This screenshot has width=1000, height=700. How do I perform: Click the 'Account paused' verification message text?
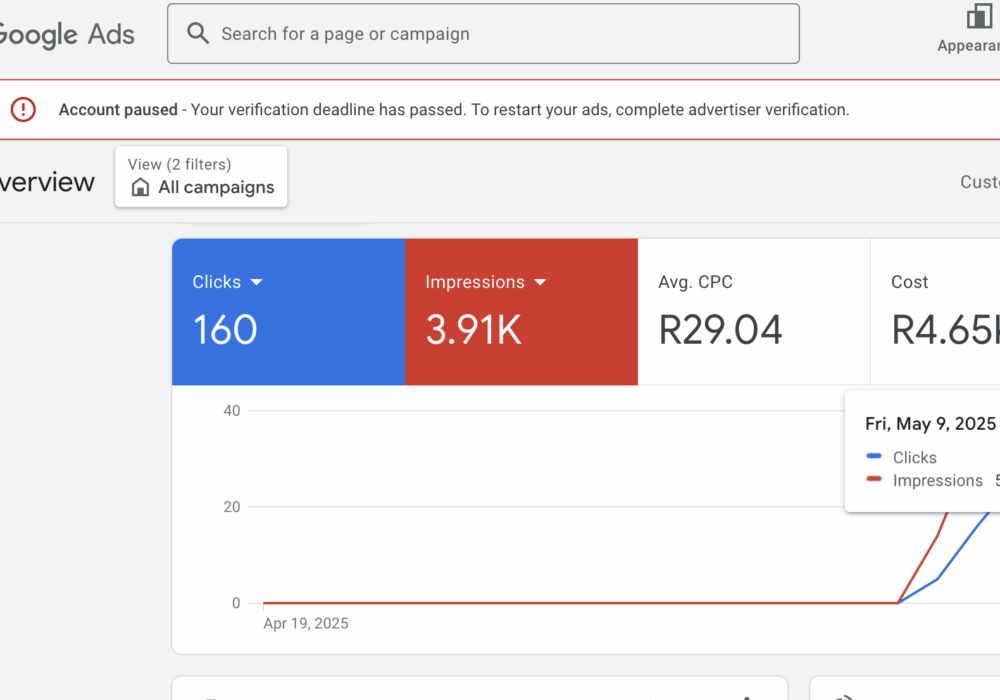(453, 110)
